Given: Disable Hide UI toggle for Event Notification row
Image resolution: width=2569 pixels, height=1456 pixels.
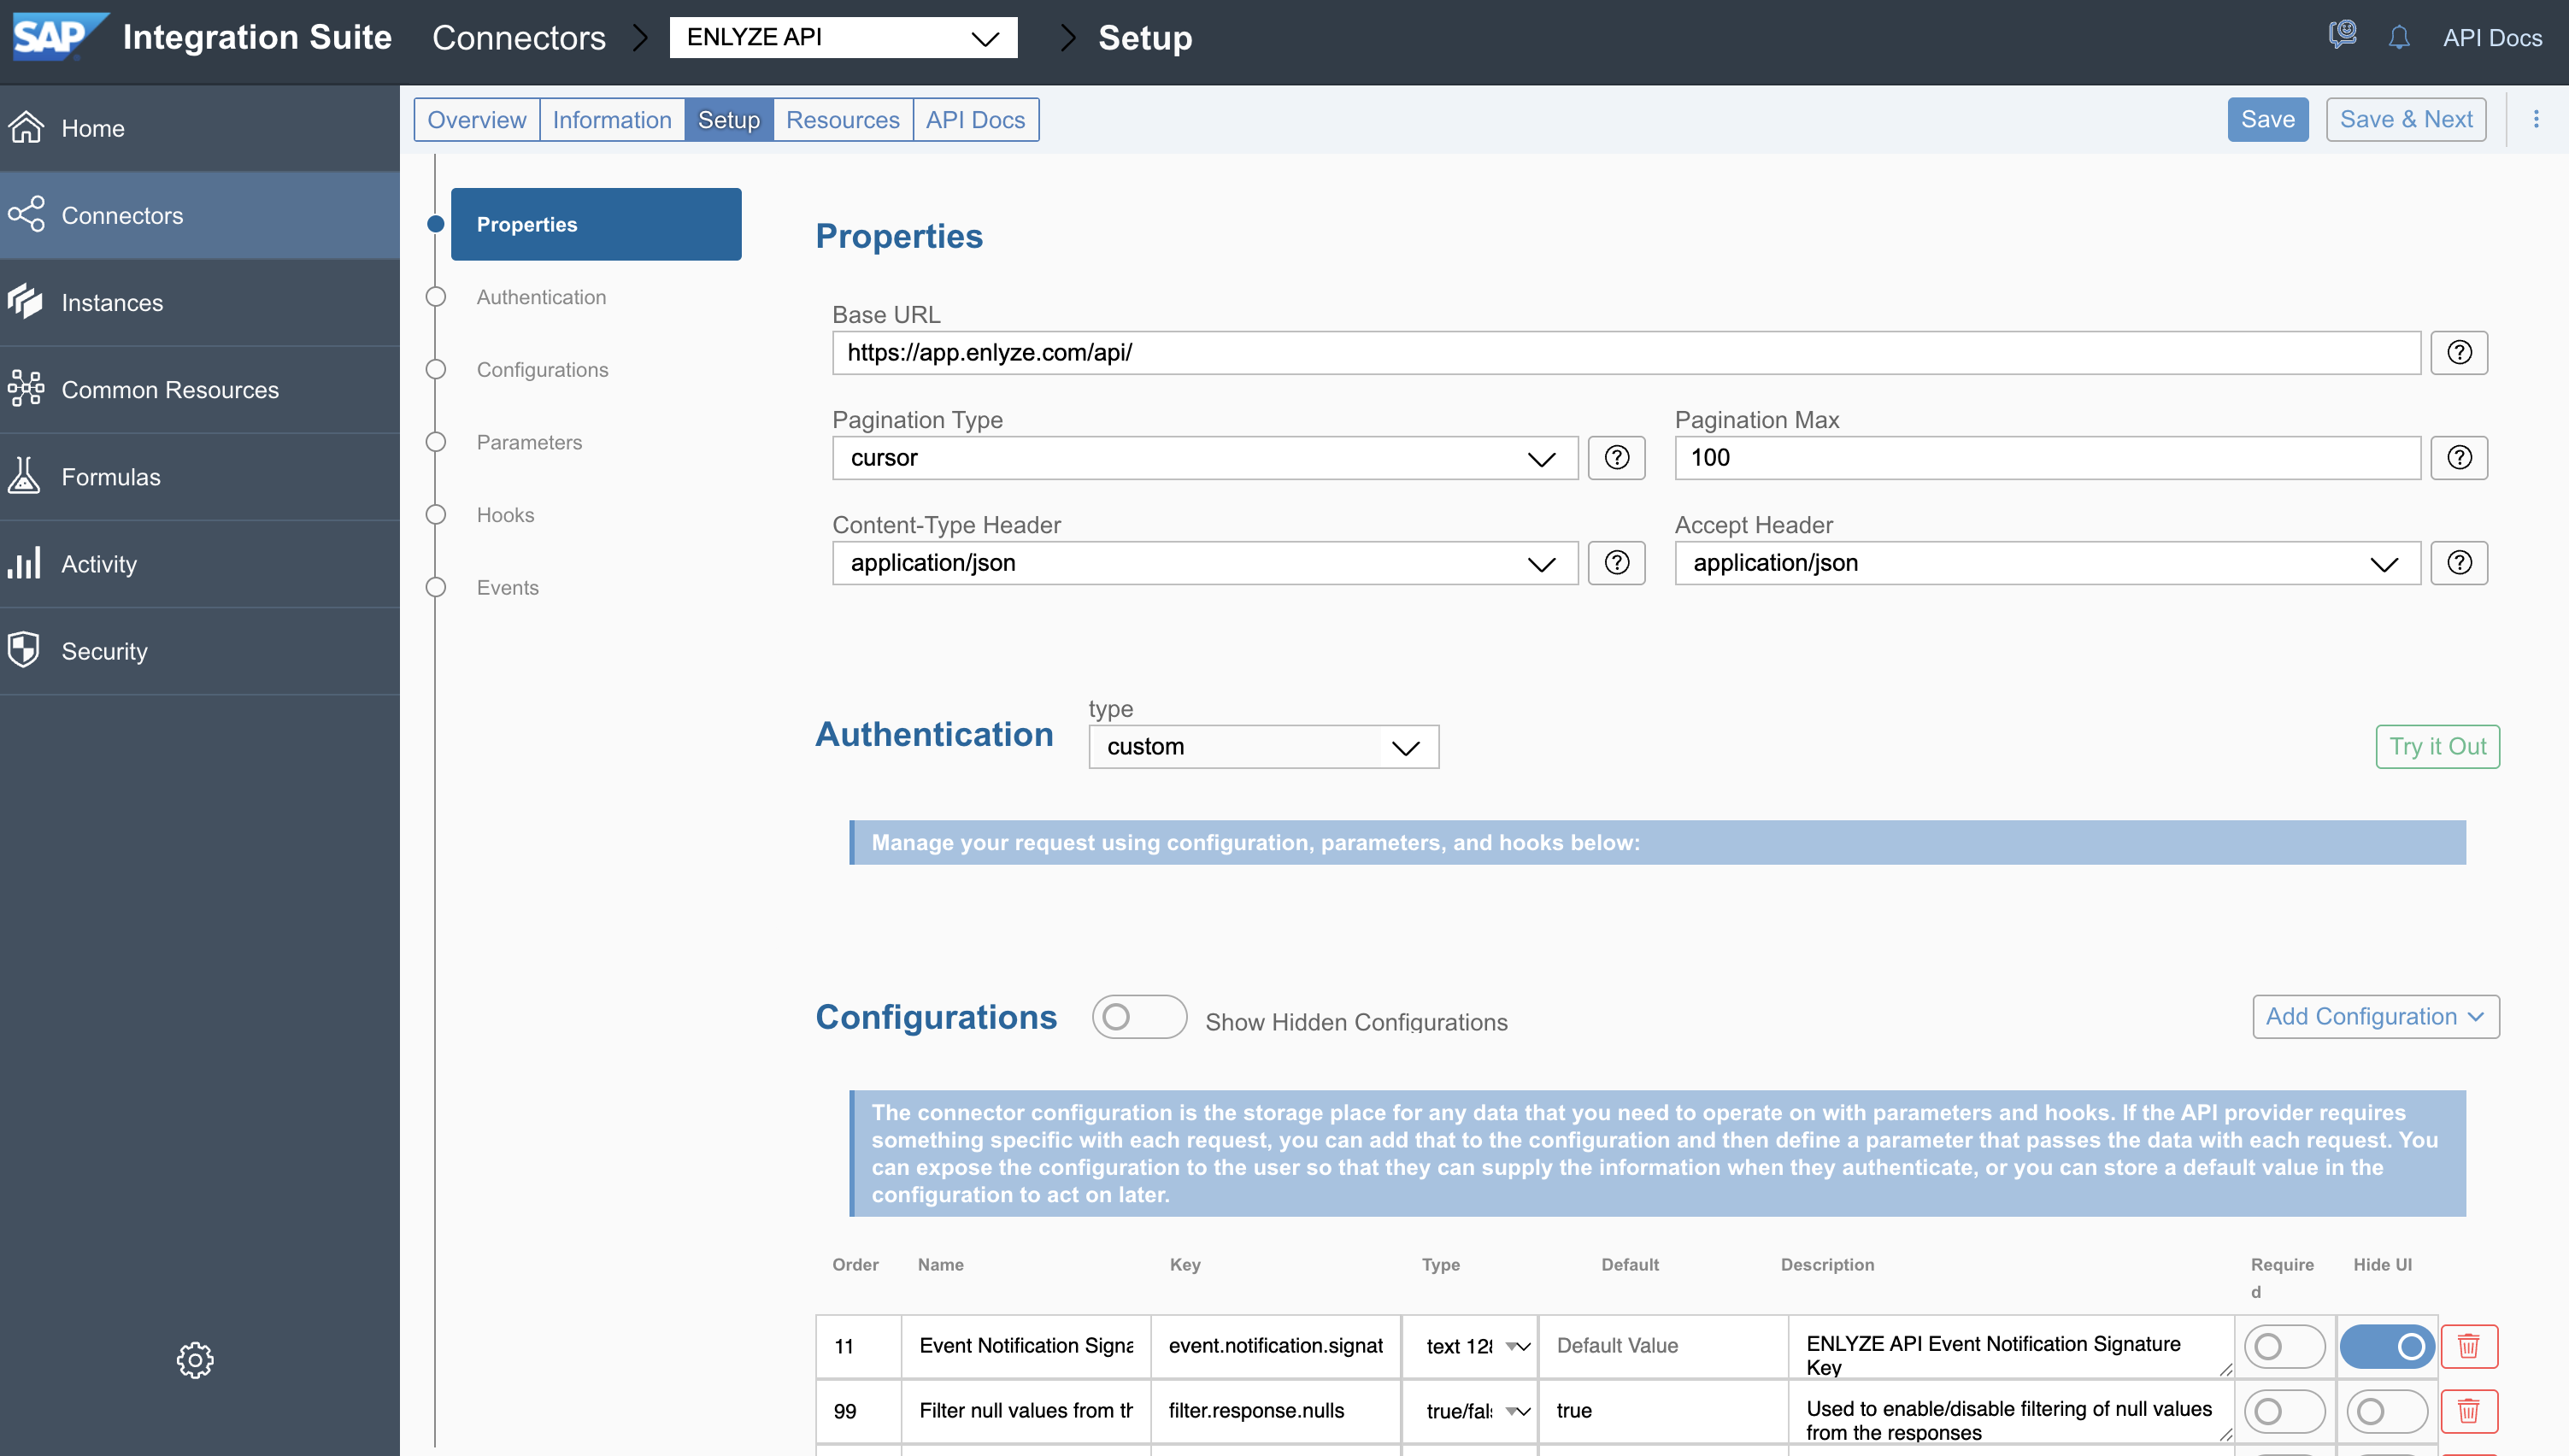Looking at the screenshot, I should click(x=2386, y=1346).
